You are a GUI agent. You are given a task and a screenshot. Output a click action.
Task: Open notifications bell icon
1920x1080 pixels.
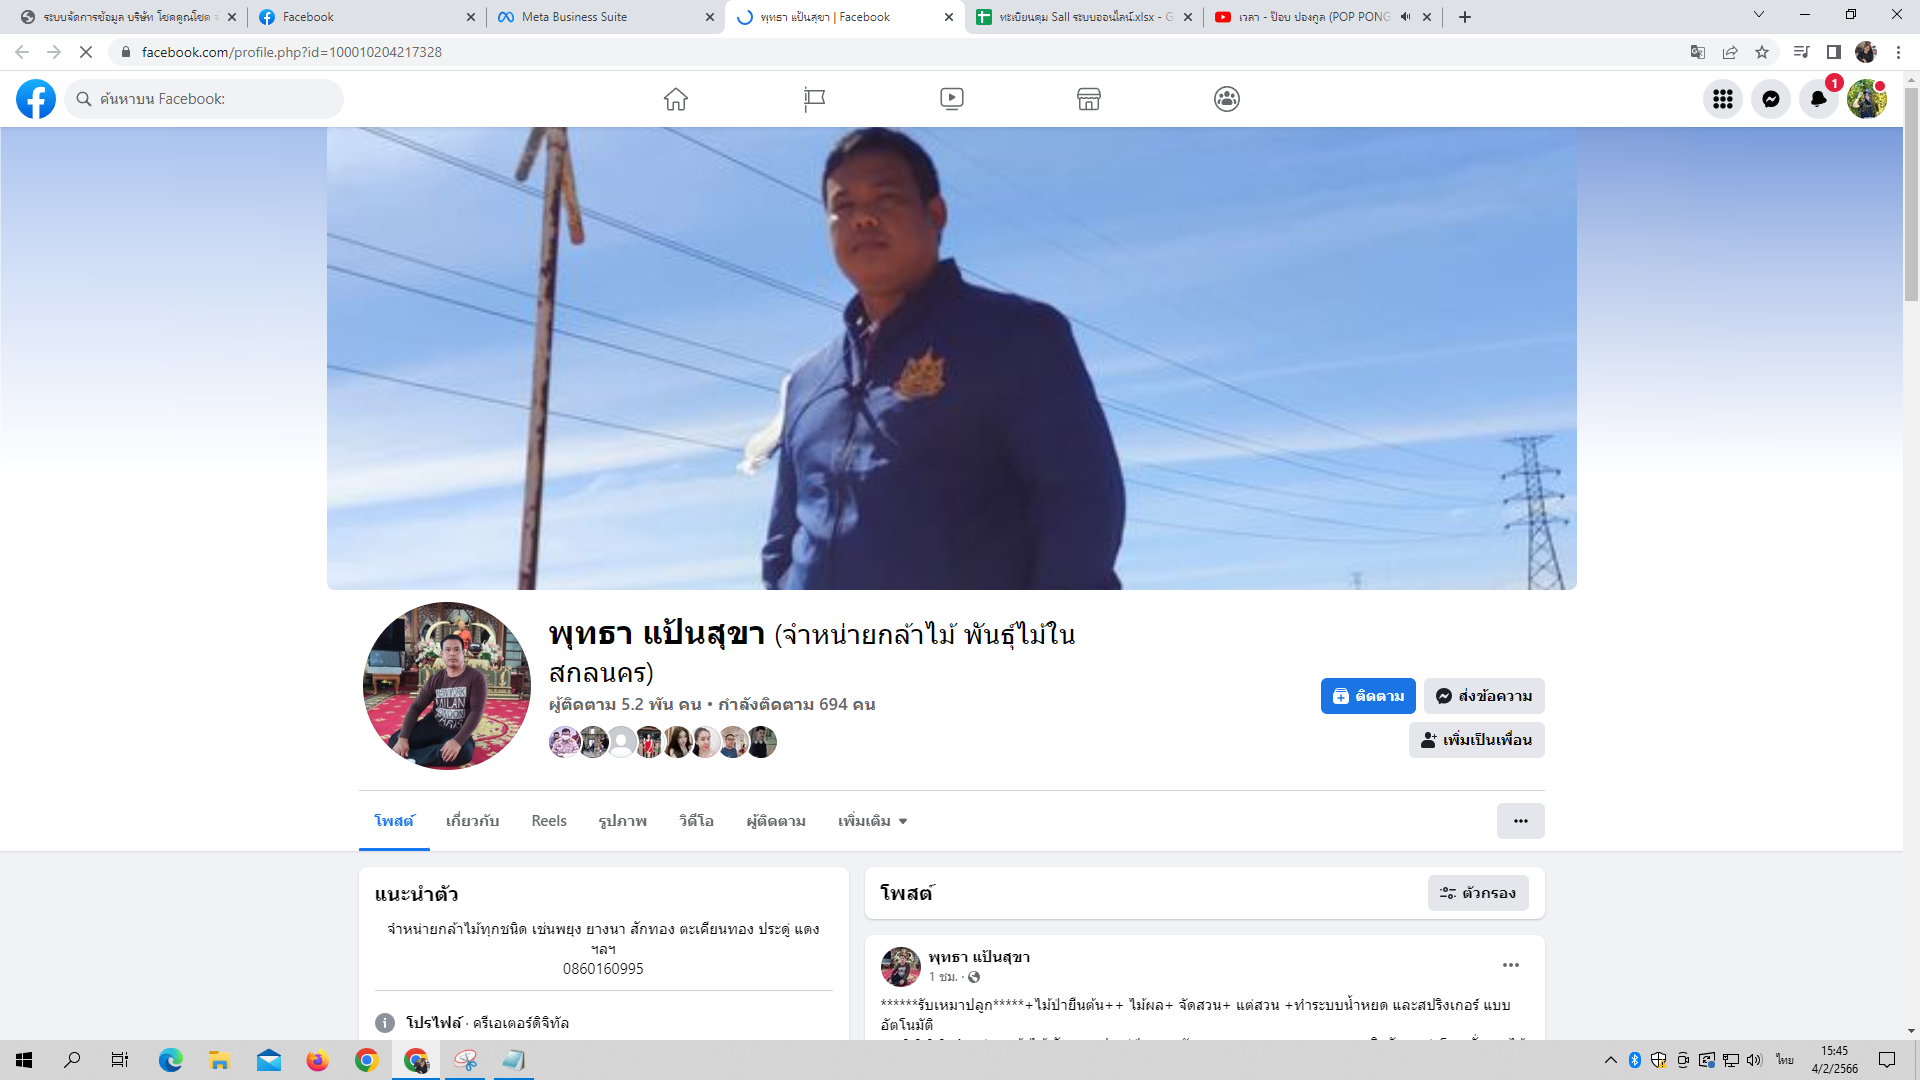coord(1818,99)
